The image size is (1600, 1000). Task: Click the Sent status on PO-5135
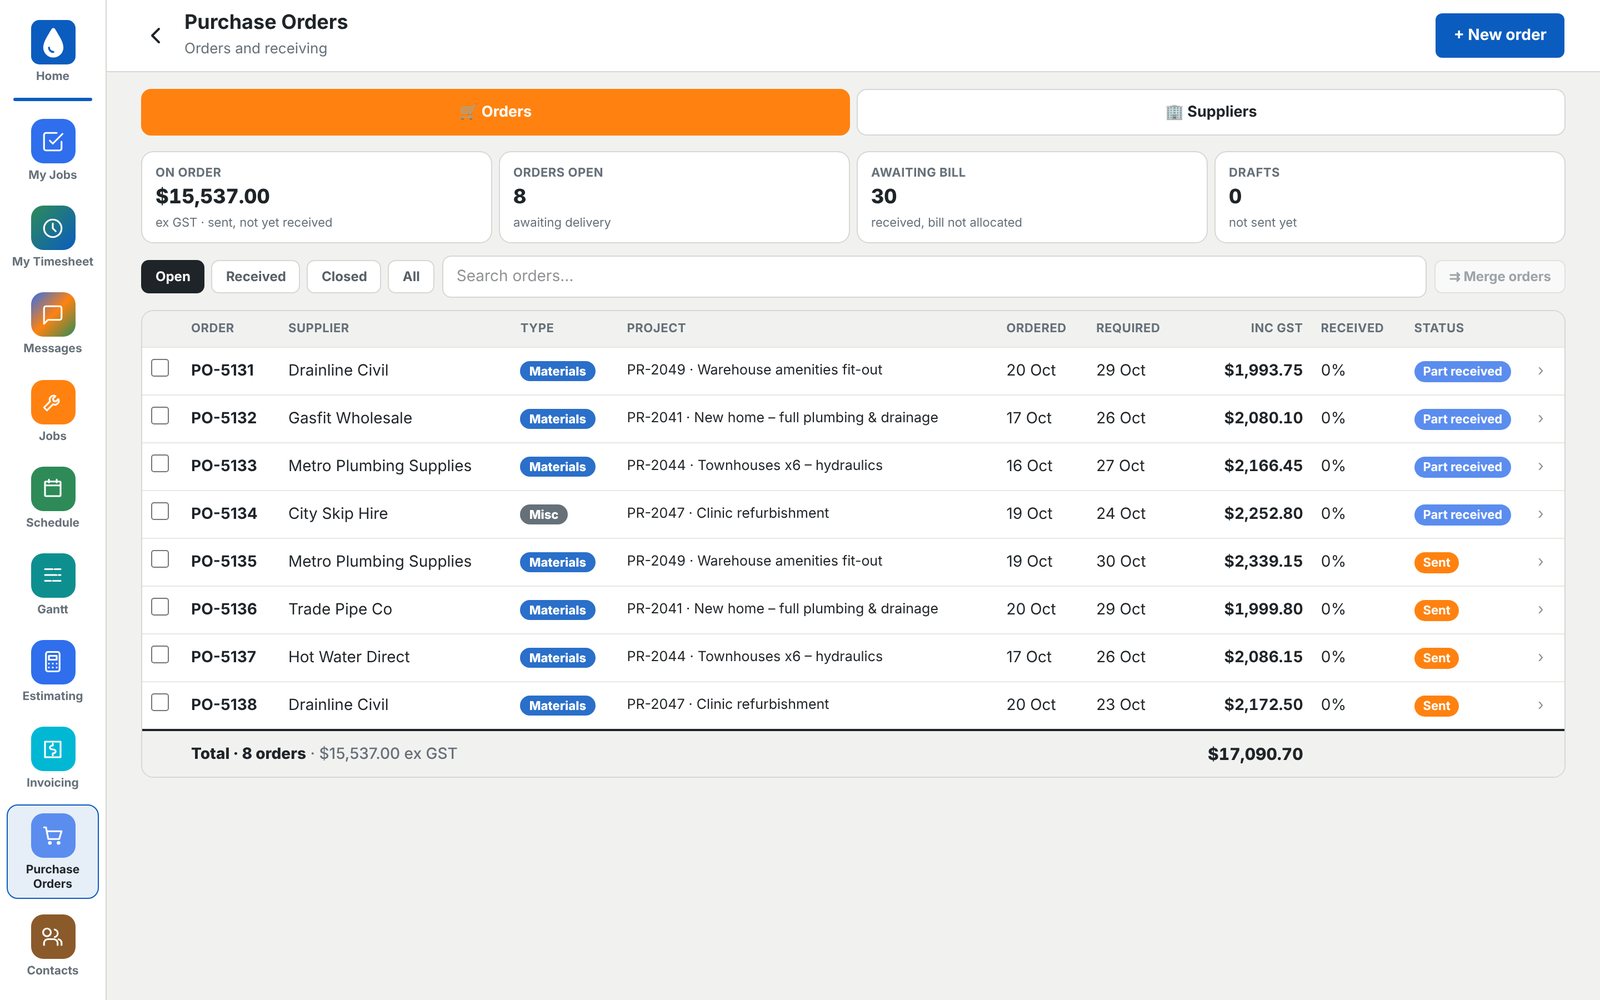(1436, 563)
